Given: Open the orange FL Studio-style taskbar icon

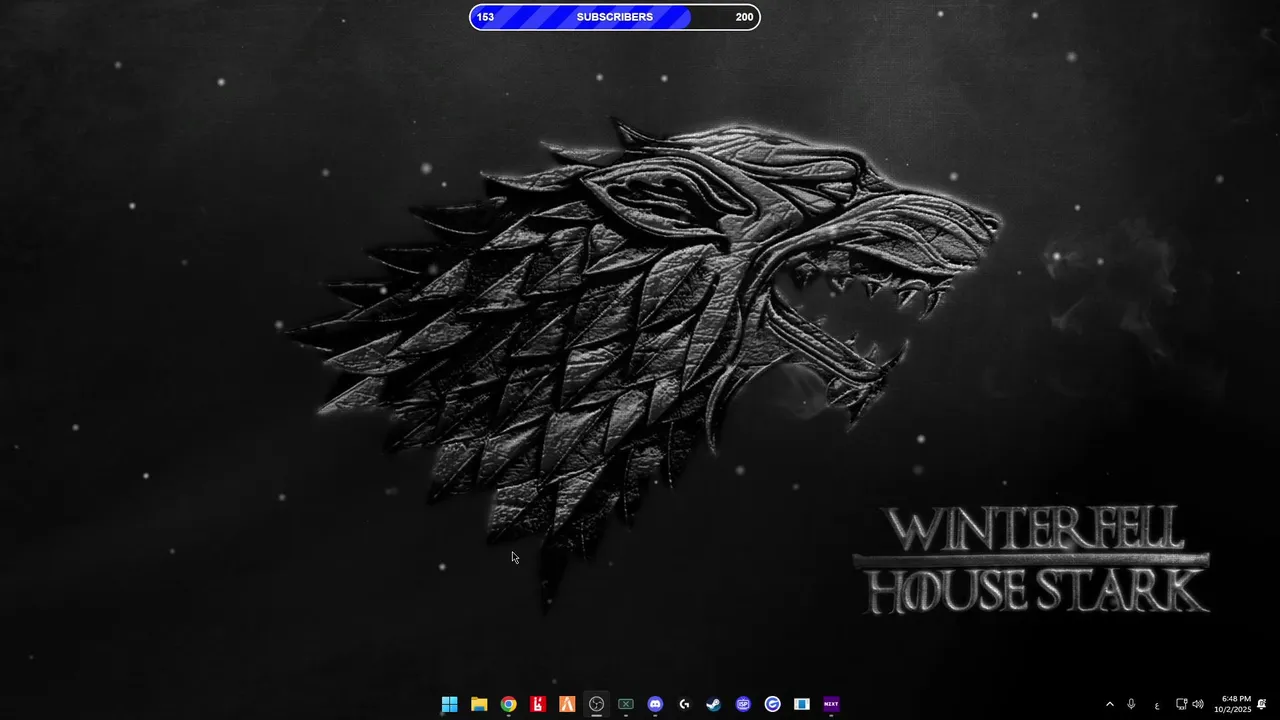Looking at the screenshot, I should (x=567, y=704).
